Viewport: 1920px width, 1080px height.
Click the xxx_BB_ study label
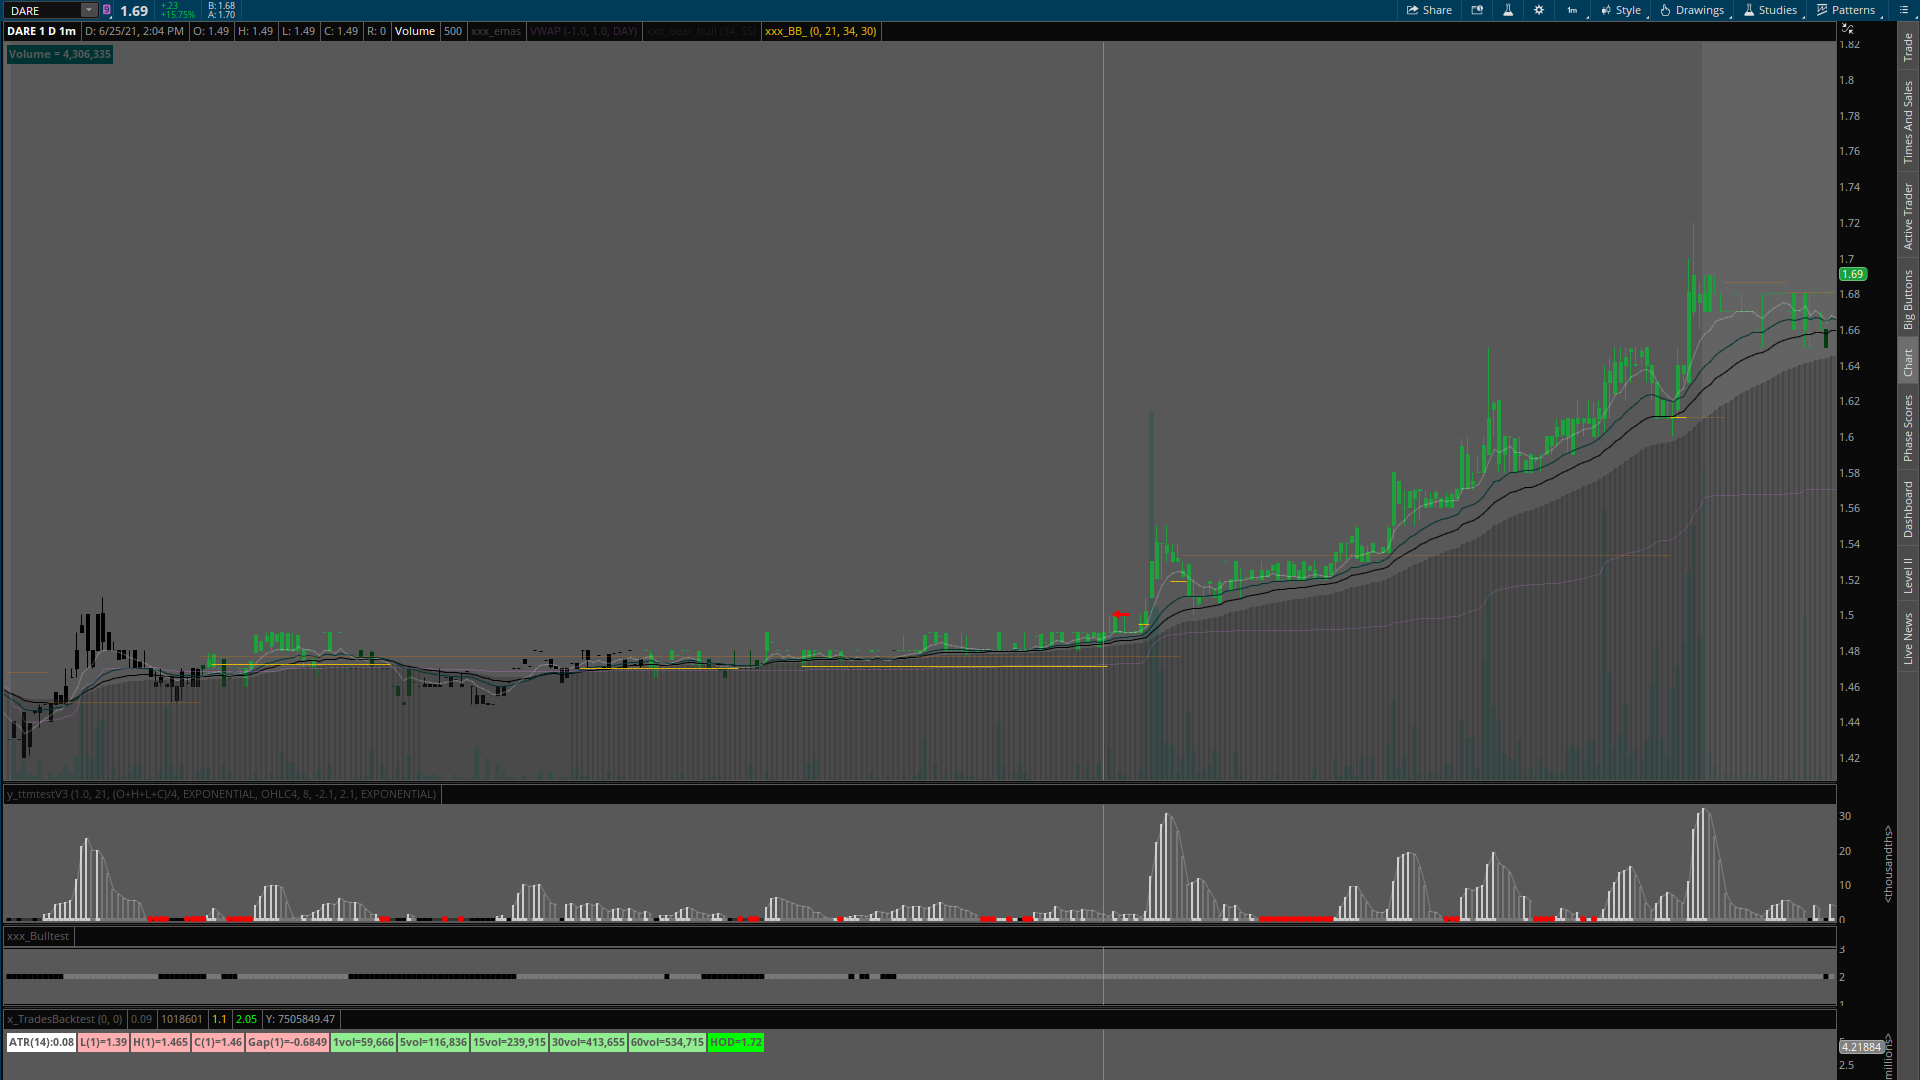pyautogui.click(x=820, y=31)
